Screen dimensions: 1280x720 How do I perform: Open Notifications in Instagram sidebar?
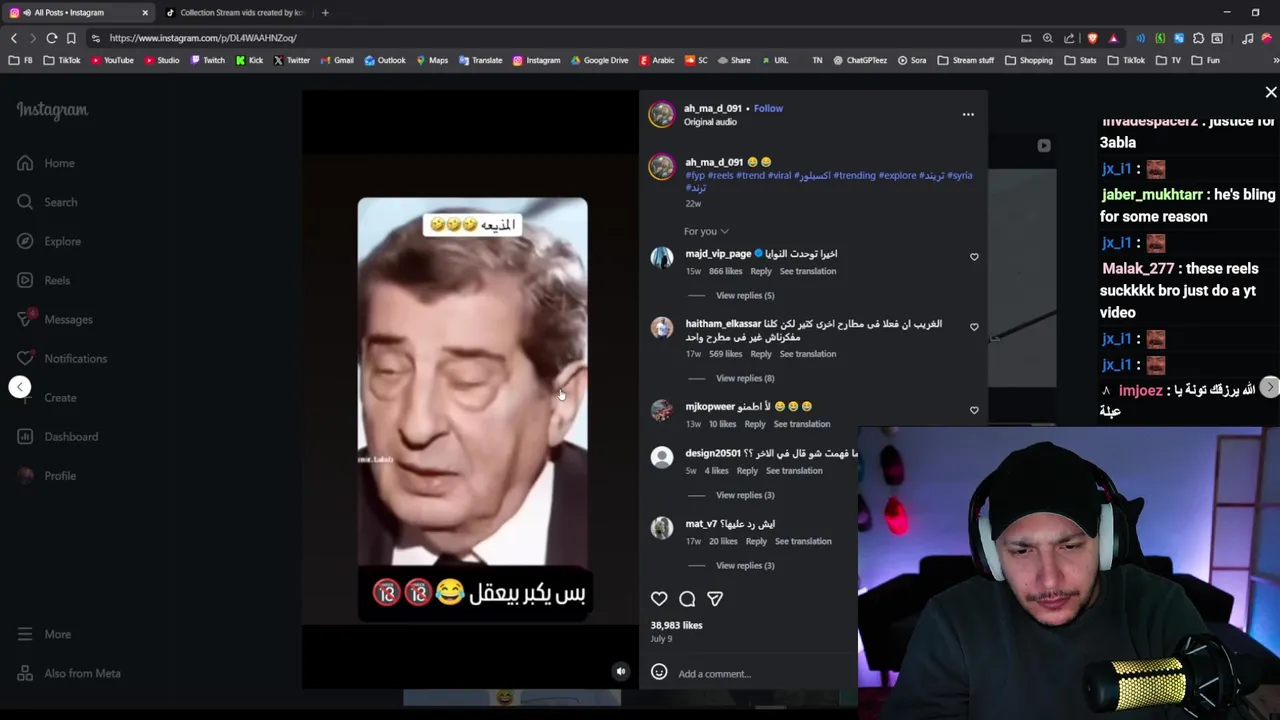(x=62, y=358)
